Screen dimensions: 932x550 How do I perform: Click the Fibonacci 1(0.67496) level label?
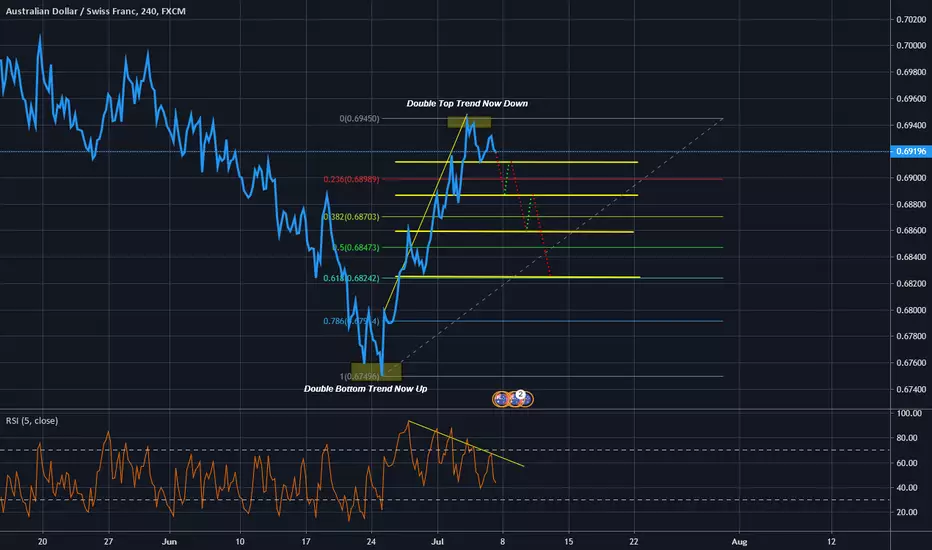click(359, 376)
